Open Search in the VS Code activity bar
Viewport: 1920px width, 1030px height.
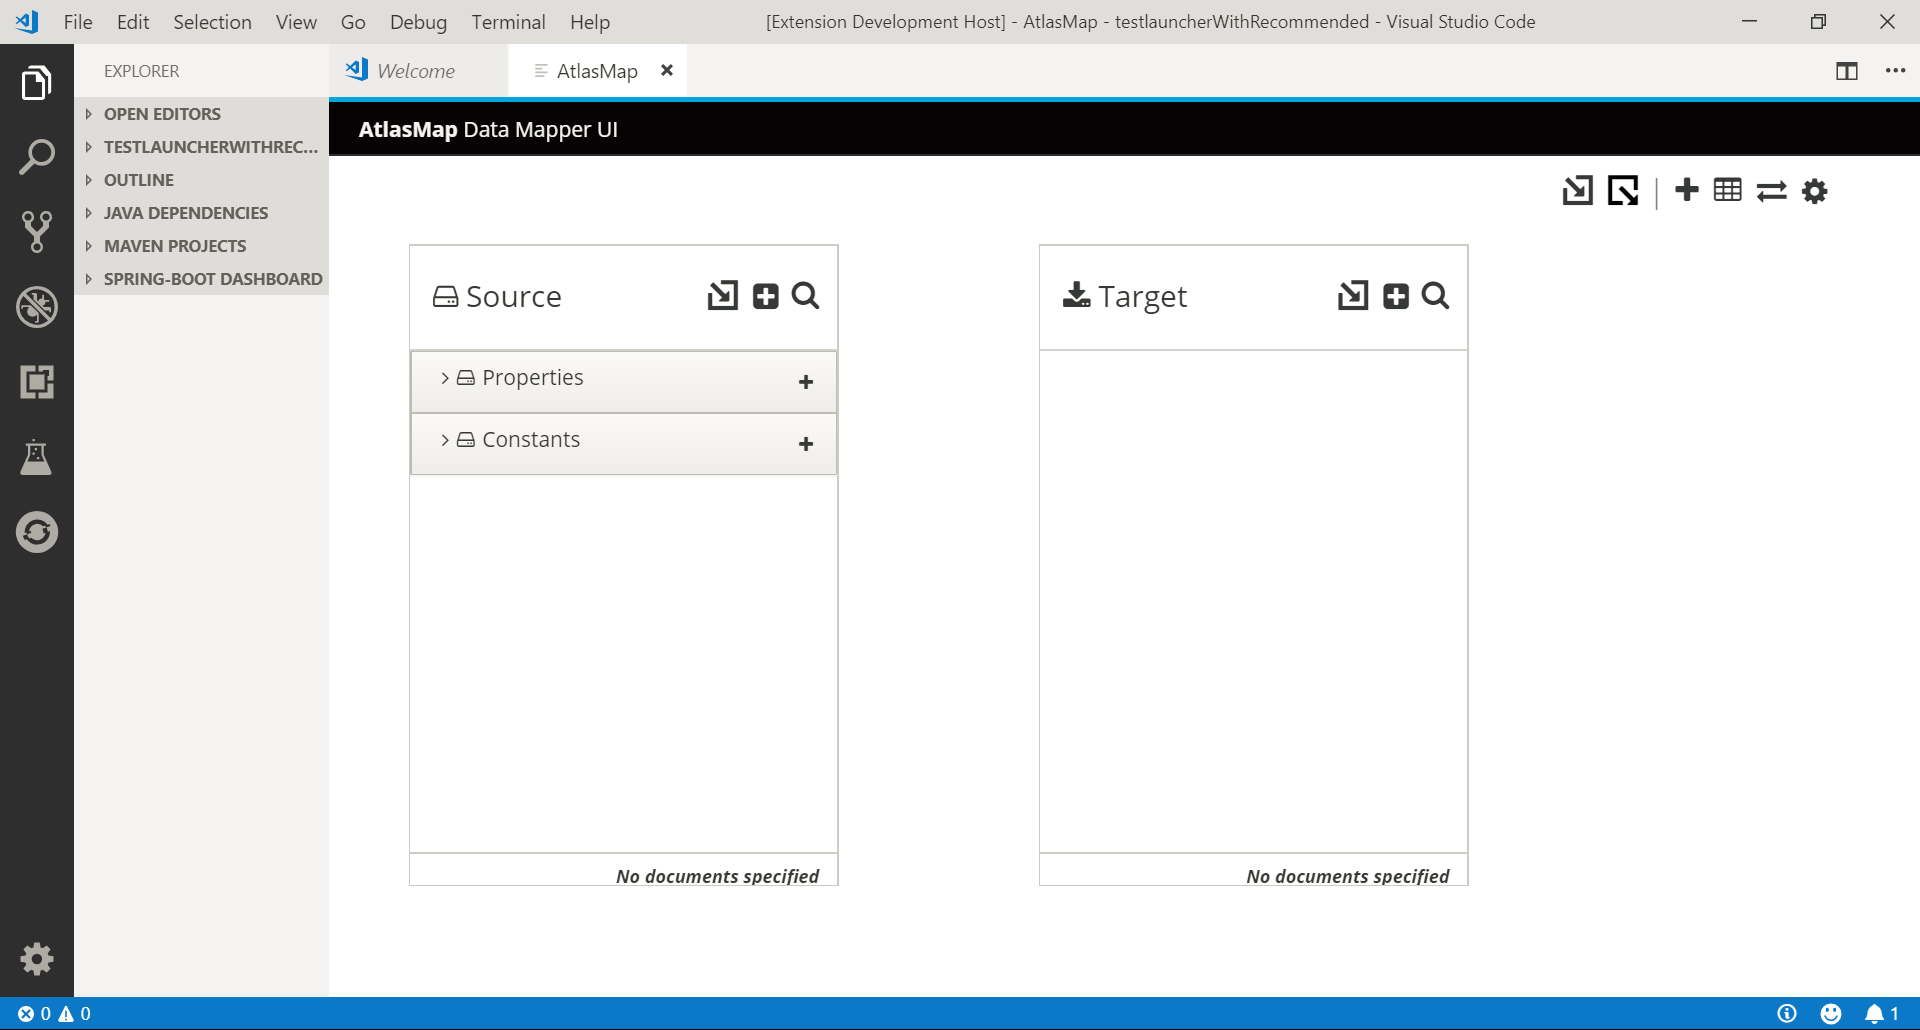(37, 156)
